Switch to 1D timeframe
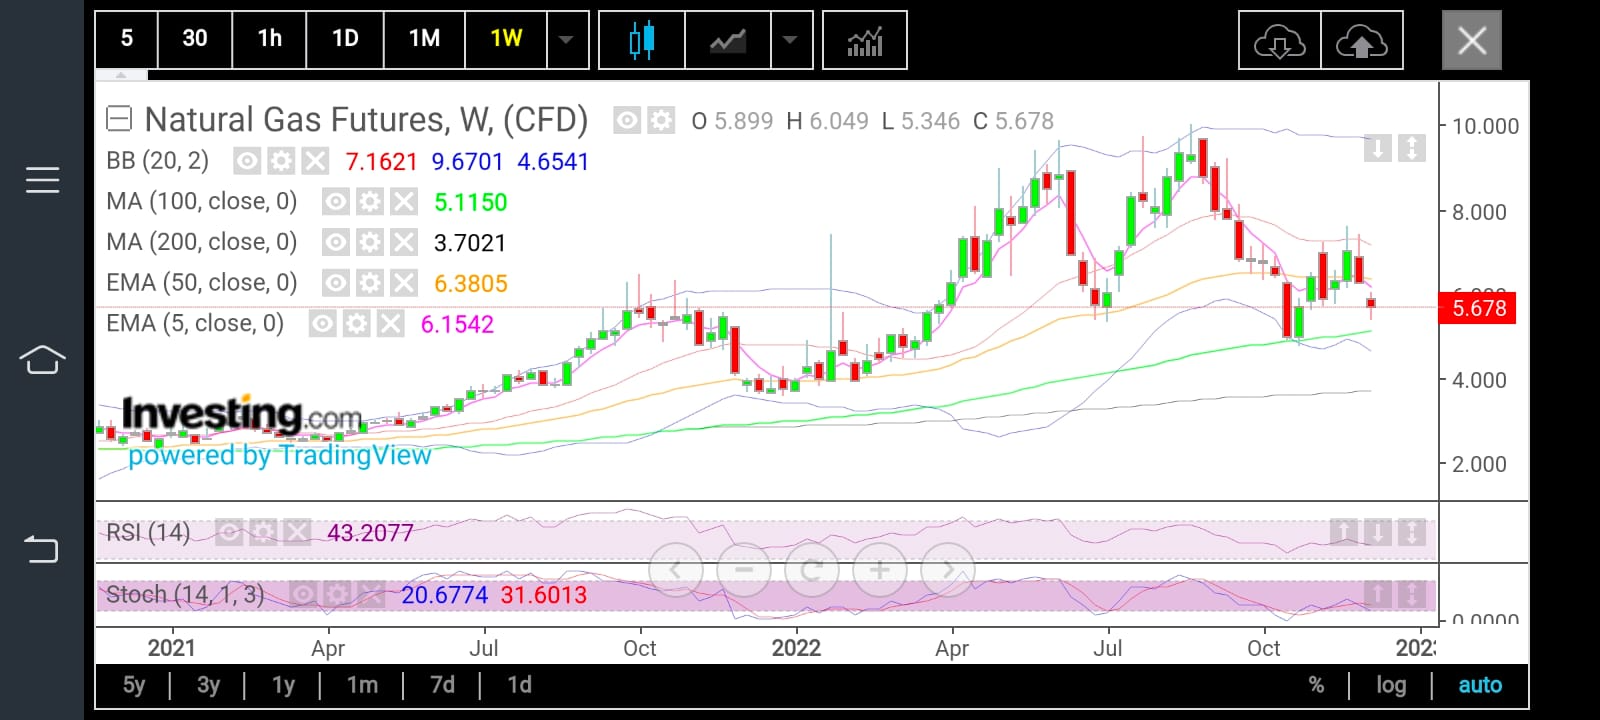 (x=345, y=39)
